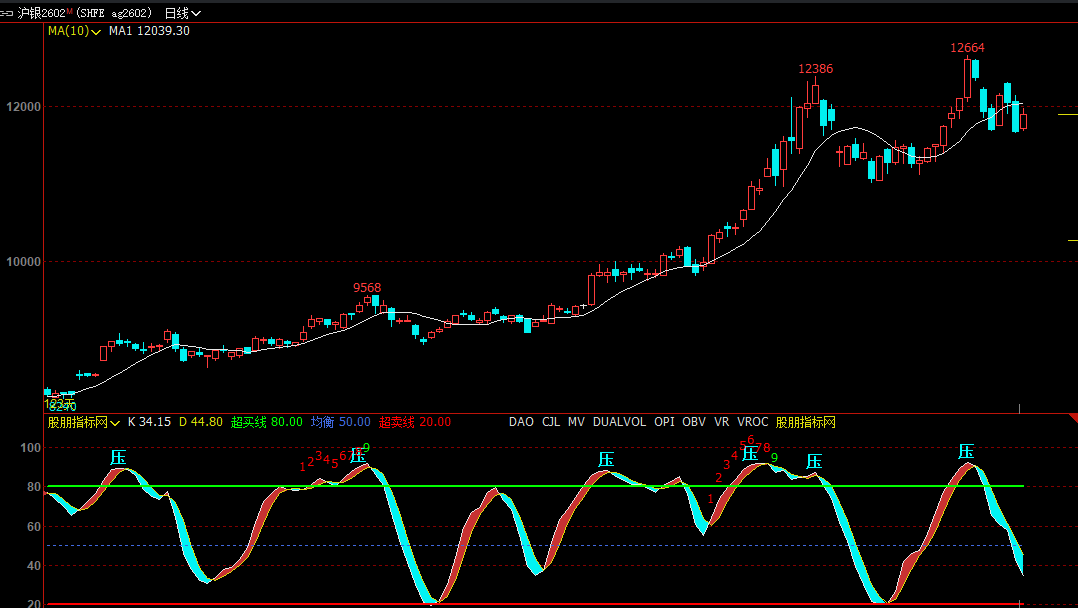Viewport: 1078px width, 608px height.
Task: Click the 均衡 50.00 label
Action: tap(340, 422)
